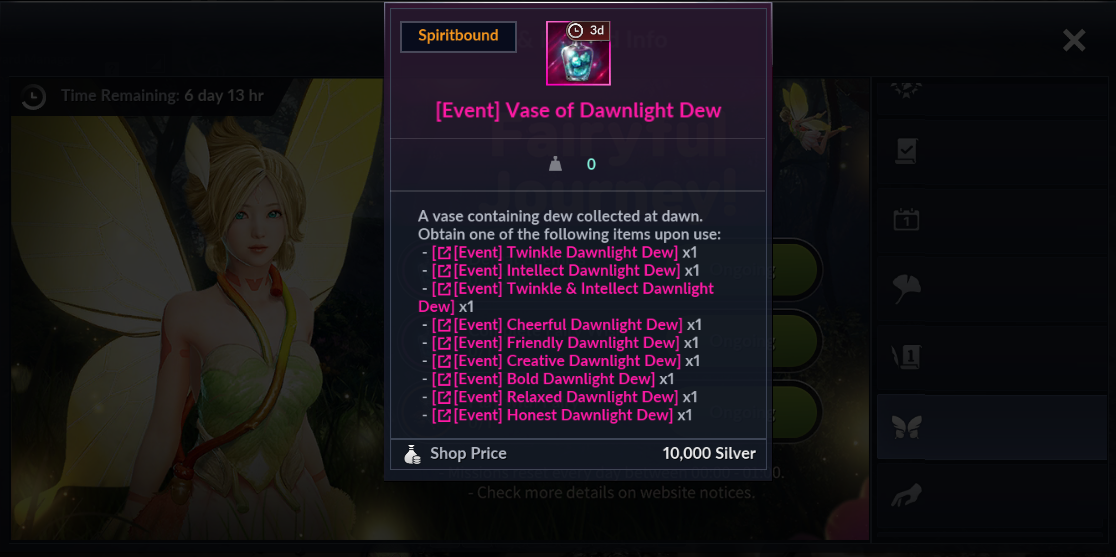Viewport: 1116px width, 557px height.
Task: Click the topmost starburst sidebar icon
Action: [907, 90]
